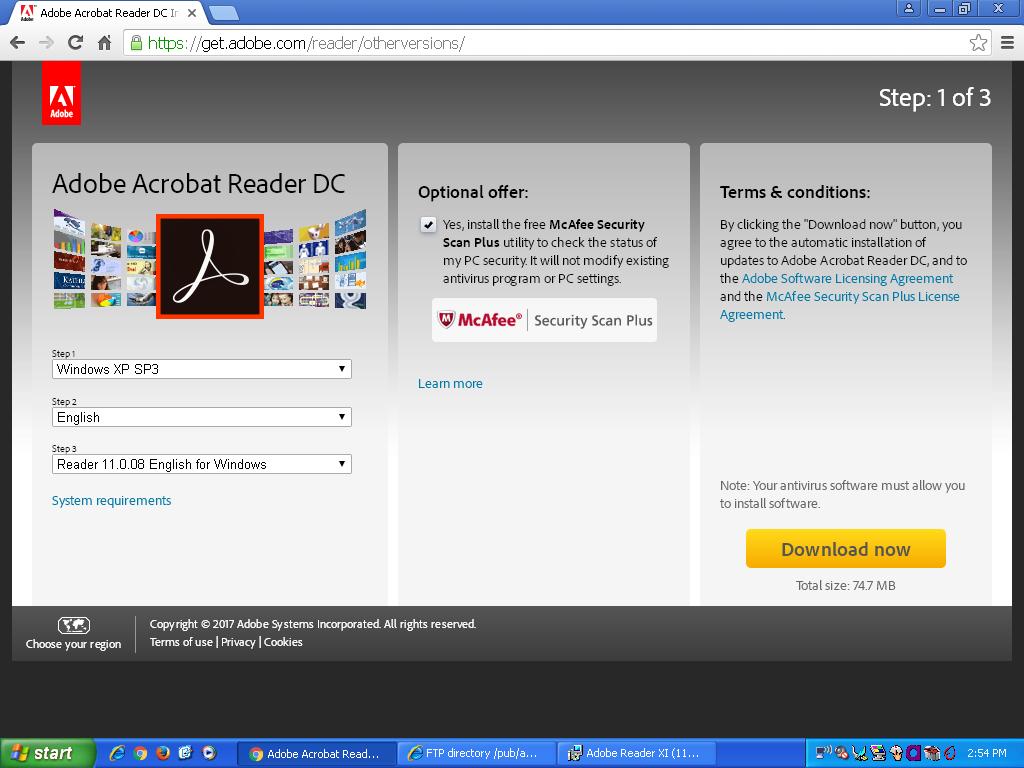1024x768 pixels.
Task: Switch to FTP directory taskbar window
Action: pos(476,753)
